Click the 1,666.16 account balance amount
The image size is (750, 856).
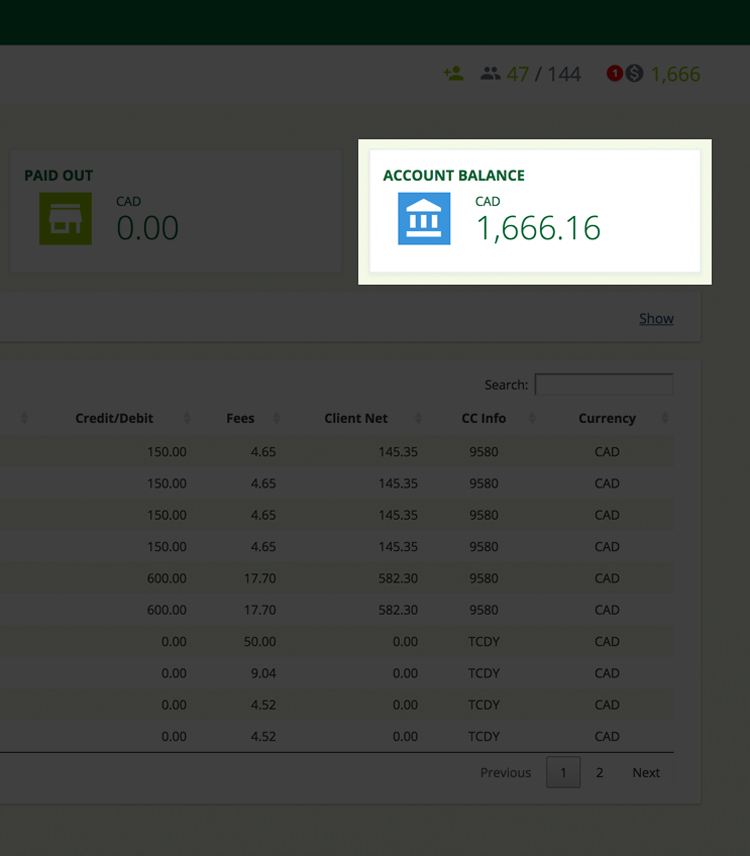(538, 228)
